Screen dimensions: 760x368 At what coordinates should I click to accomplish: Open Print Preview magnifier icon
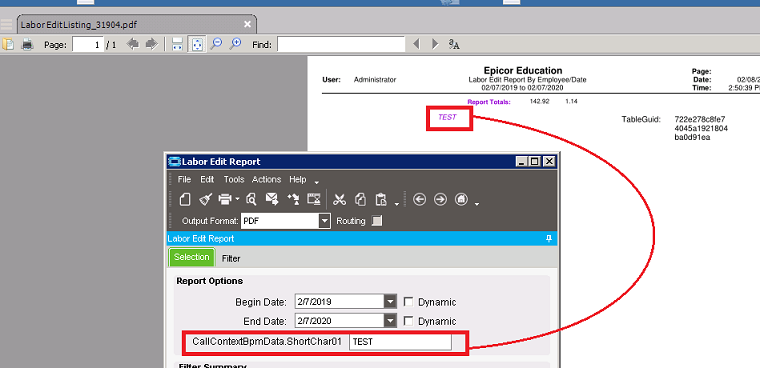click(251, 199)
